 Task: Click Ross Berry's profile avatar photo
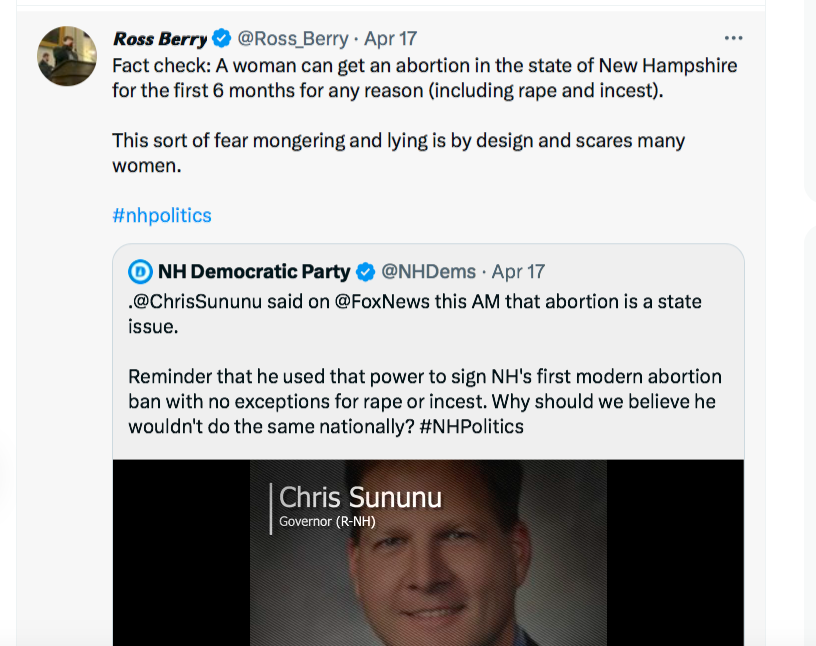[67, 56]
